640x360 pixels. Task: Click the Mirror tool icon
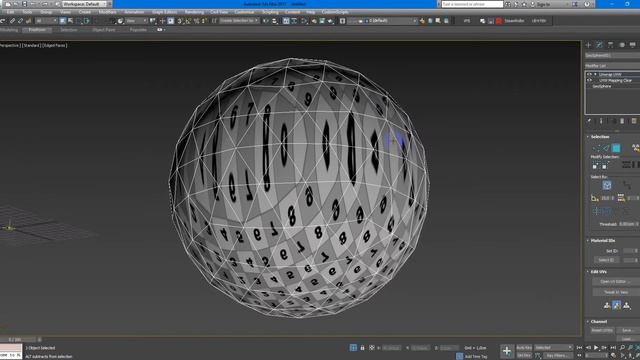point(265,20)
